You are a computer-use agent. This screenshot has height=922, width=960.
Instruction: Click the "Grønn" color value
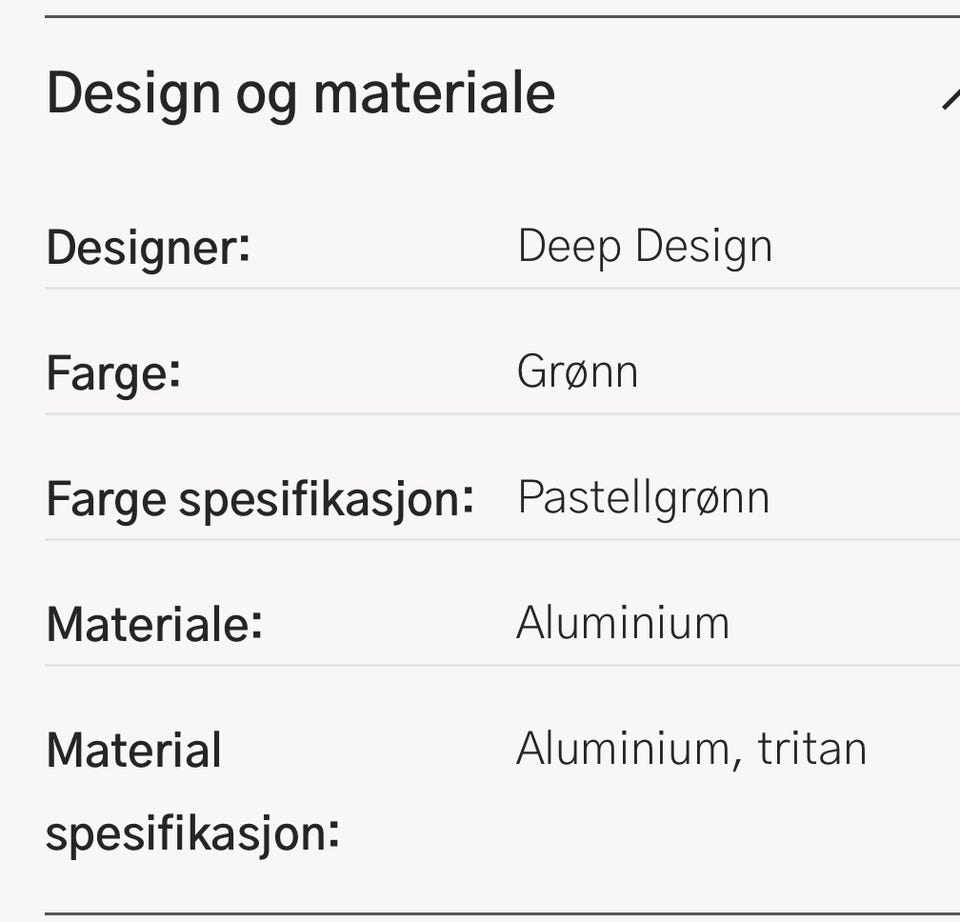577,372
